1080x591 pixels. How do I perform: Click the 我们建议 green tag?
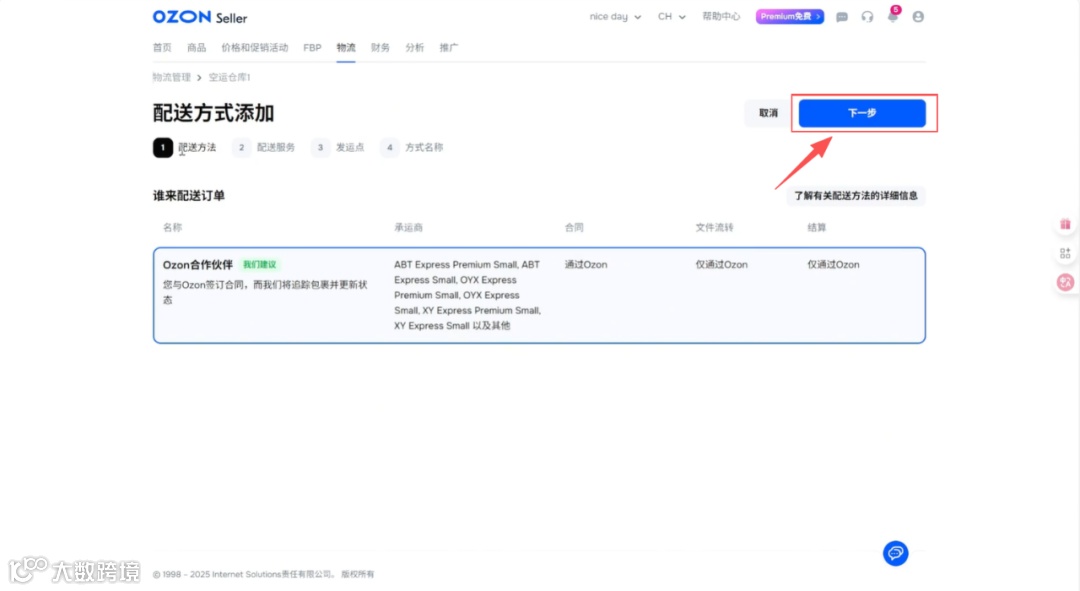[x=260, y=265]
